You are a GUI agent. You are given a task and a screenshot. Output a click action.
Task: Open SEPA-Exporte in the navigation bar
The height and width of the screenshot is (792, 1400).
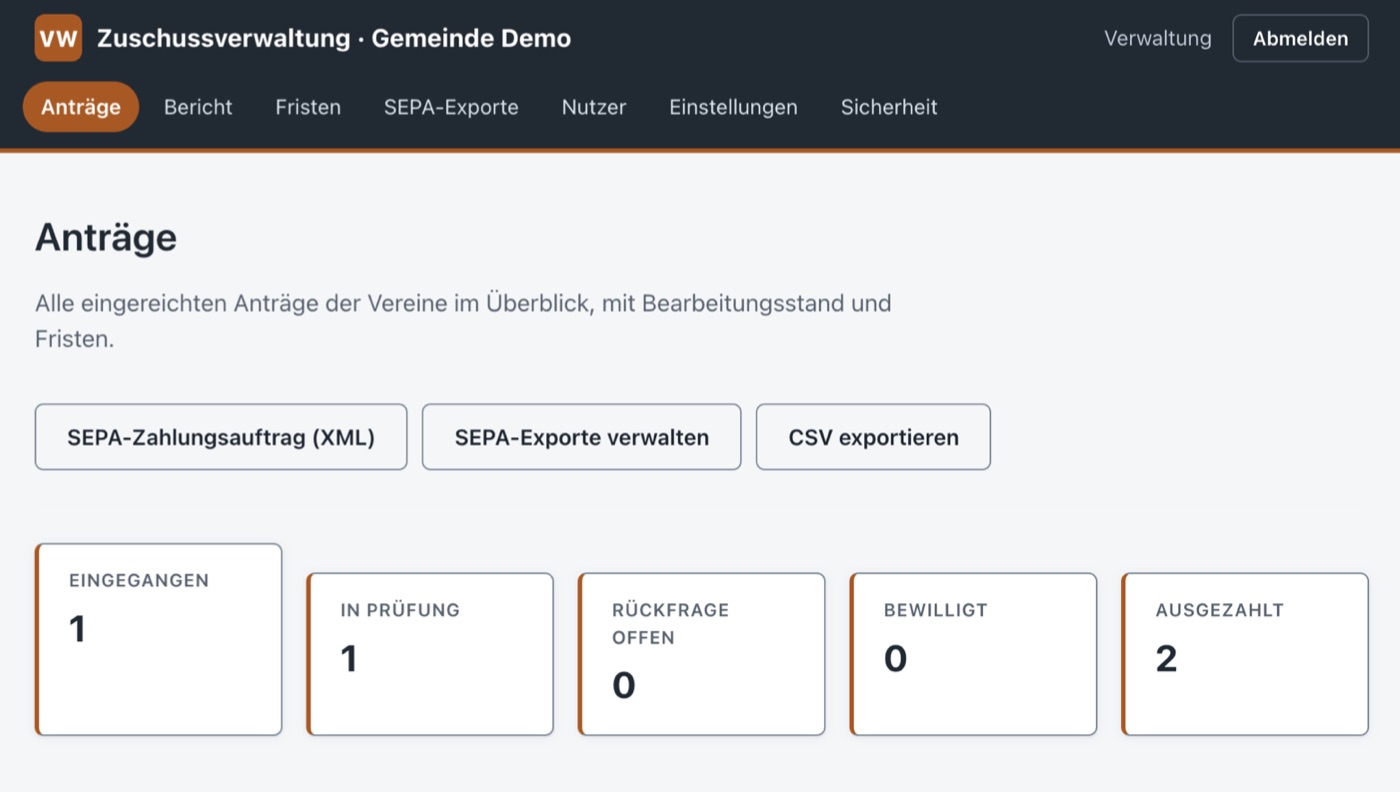[451, 107]
